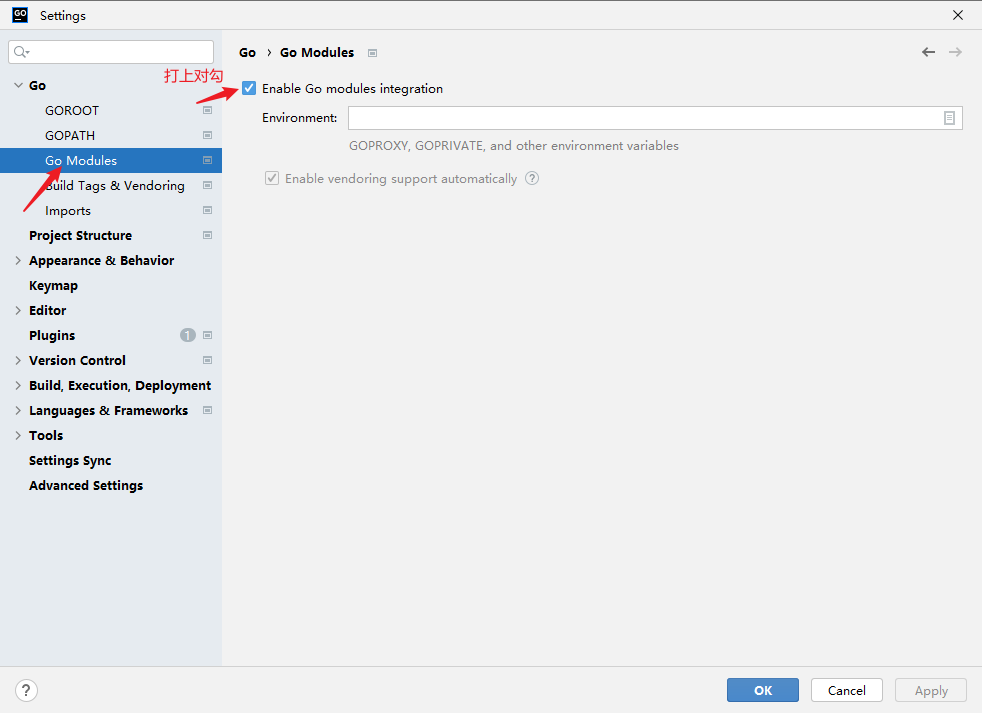
Task: Click the GOPROXY, GOPRIVATE hint text
Action: (x=514, y=146)
